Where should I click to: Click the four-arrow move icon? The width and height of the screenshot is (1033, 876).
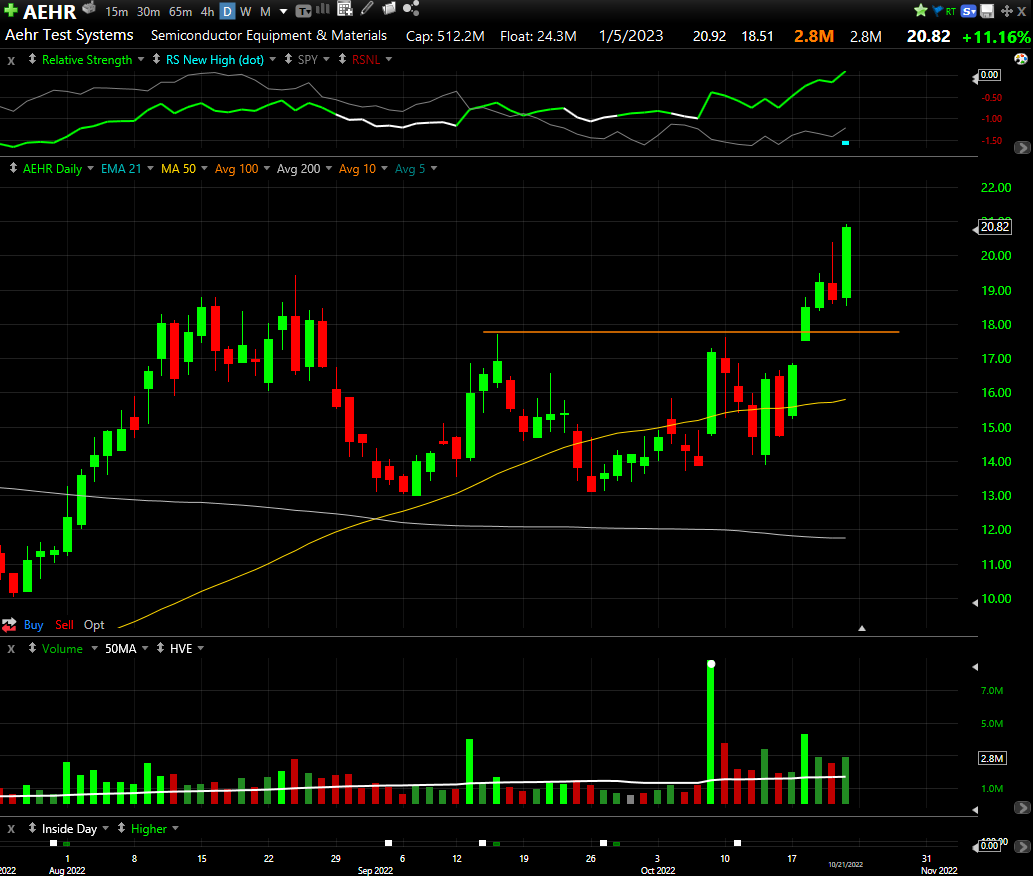pyautogui.click(x=1007, y=11)
